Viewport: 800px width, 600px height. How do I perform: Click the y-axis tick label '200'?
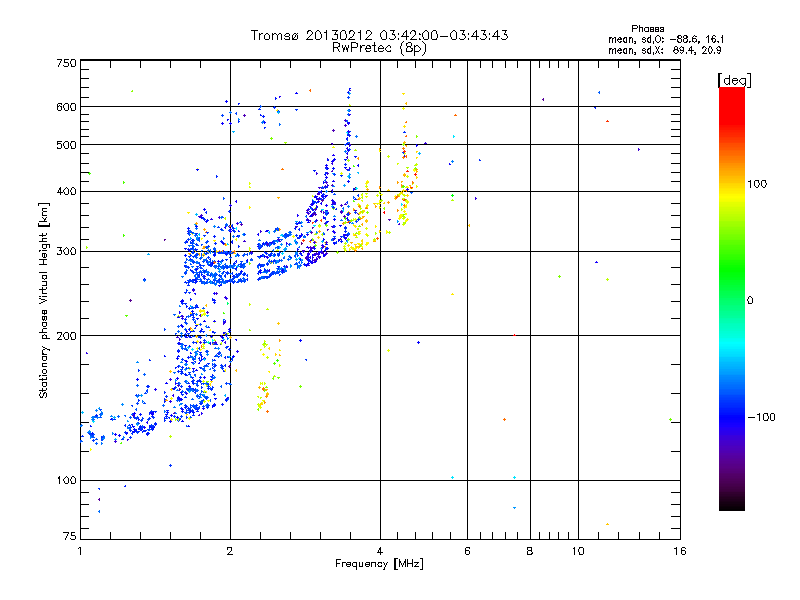(66, 336)
